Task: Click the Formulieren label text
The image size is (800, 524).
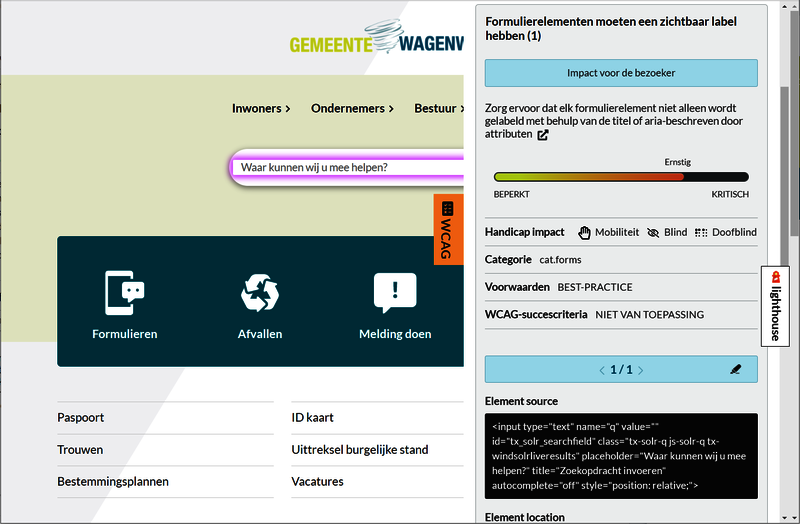Action: (124, 334)
